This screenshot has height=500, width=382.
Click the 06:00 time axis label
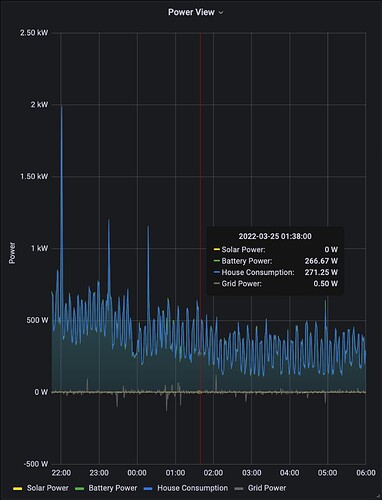tap(366, 473)
